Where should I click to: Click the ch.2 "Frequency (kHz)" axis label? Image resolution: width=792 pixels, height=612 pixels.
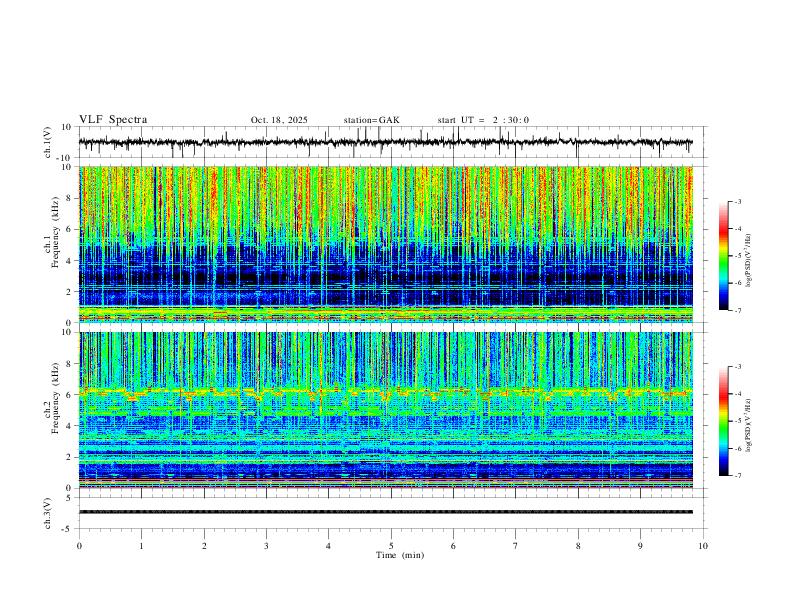click(55, 398)
